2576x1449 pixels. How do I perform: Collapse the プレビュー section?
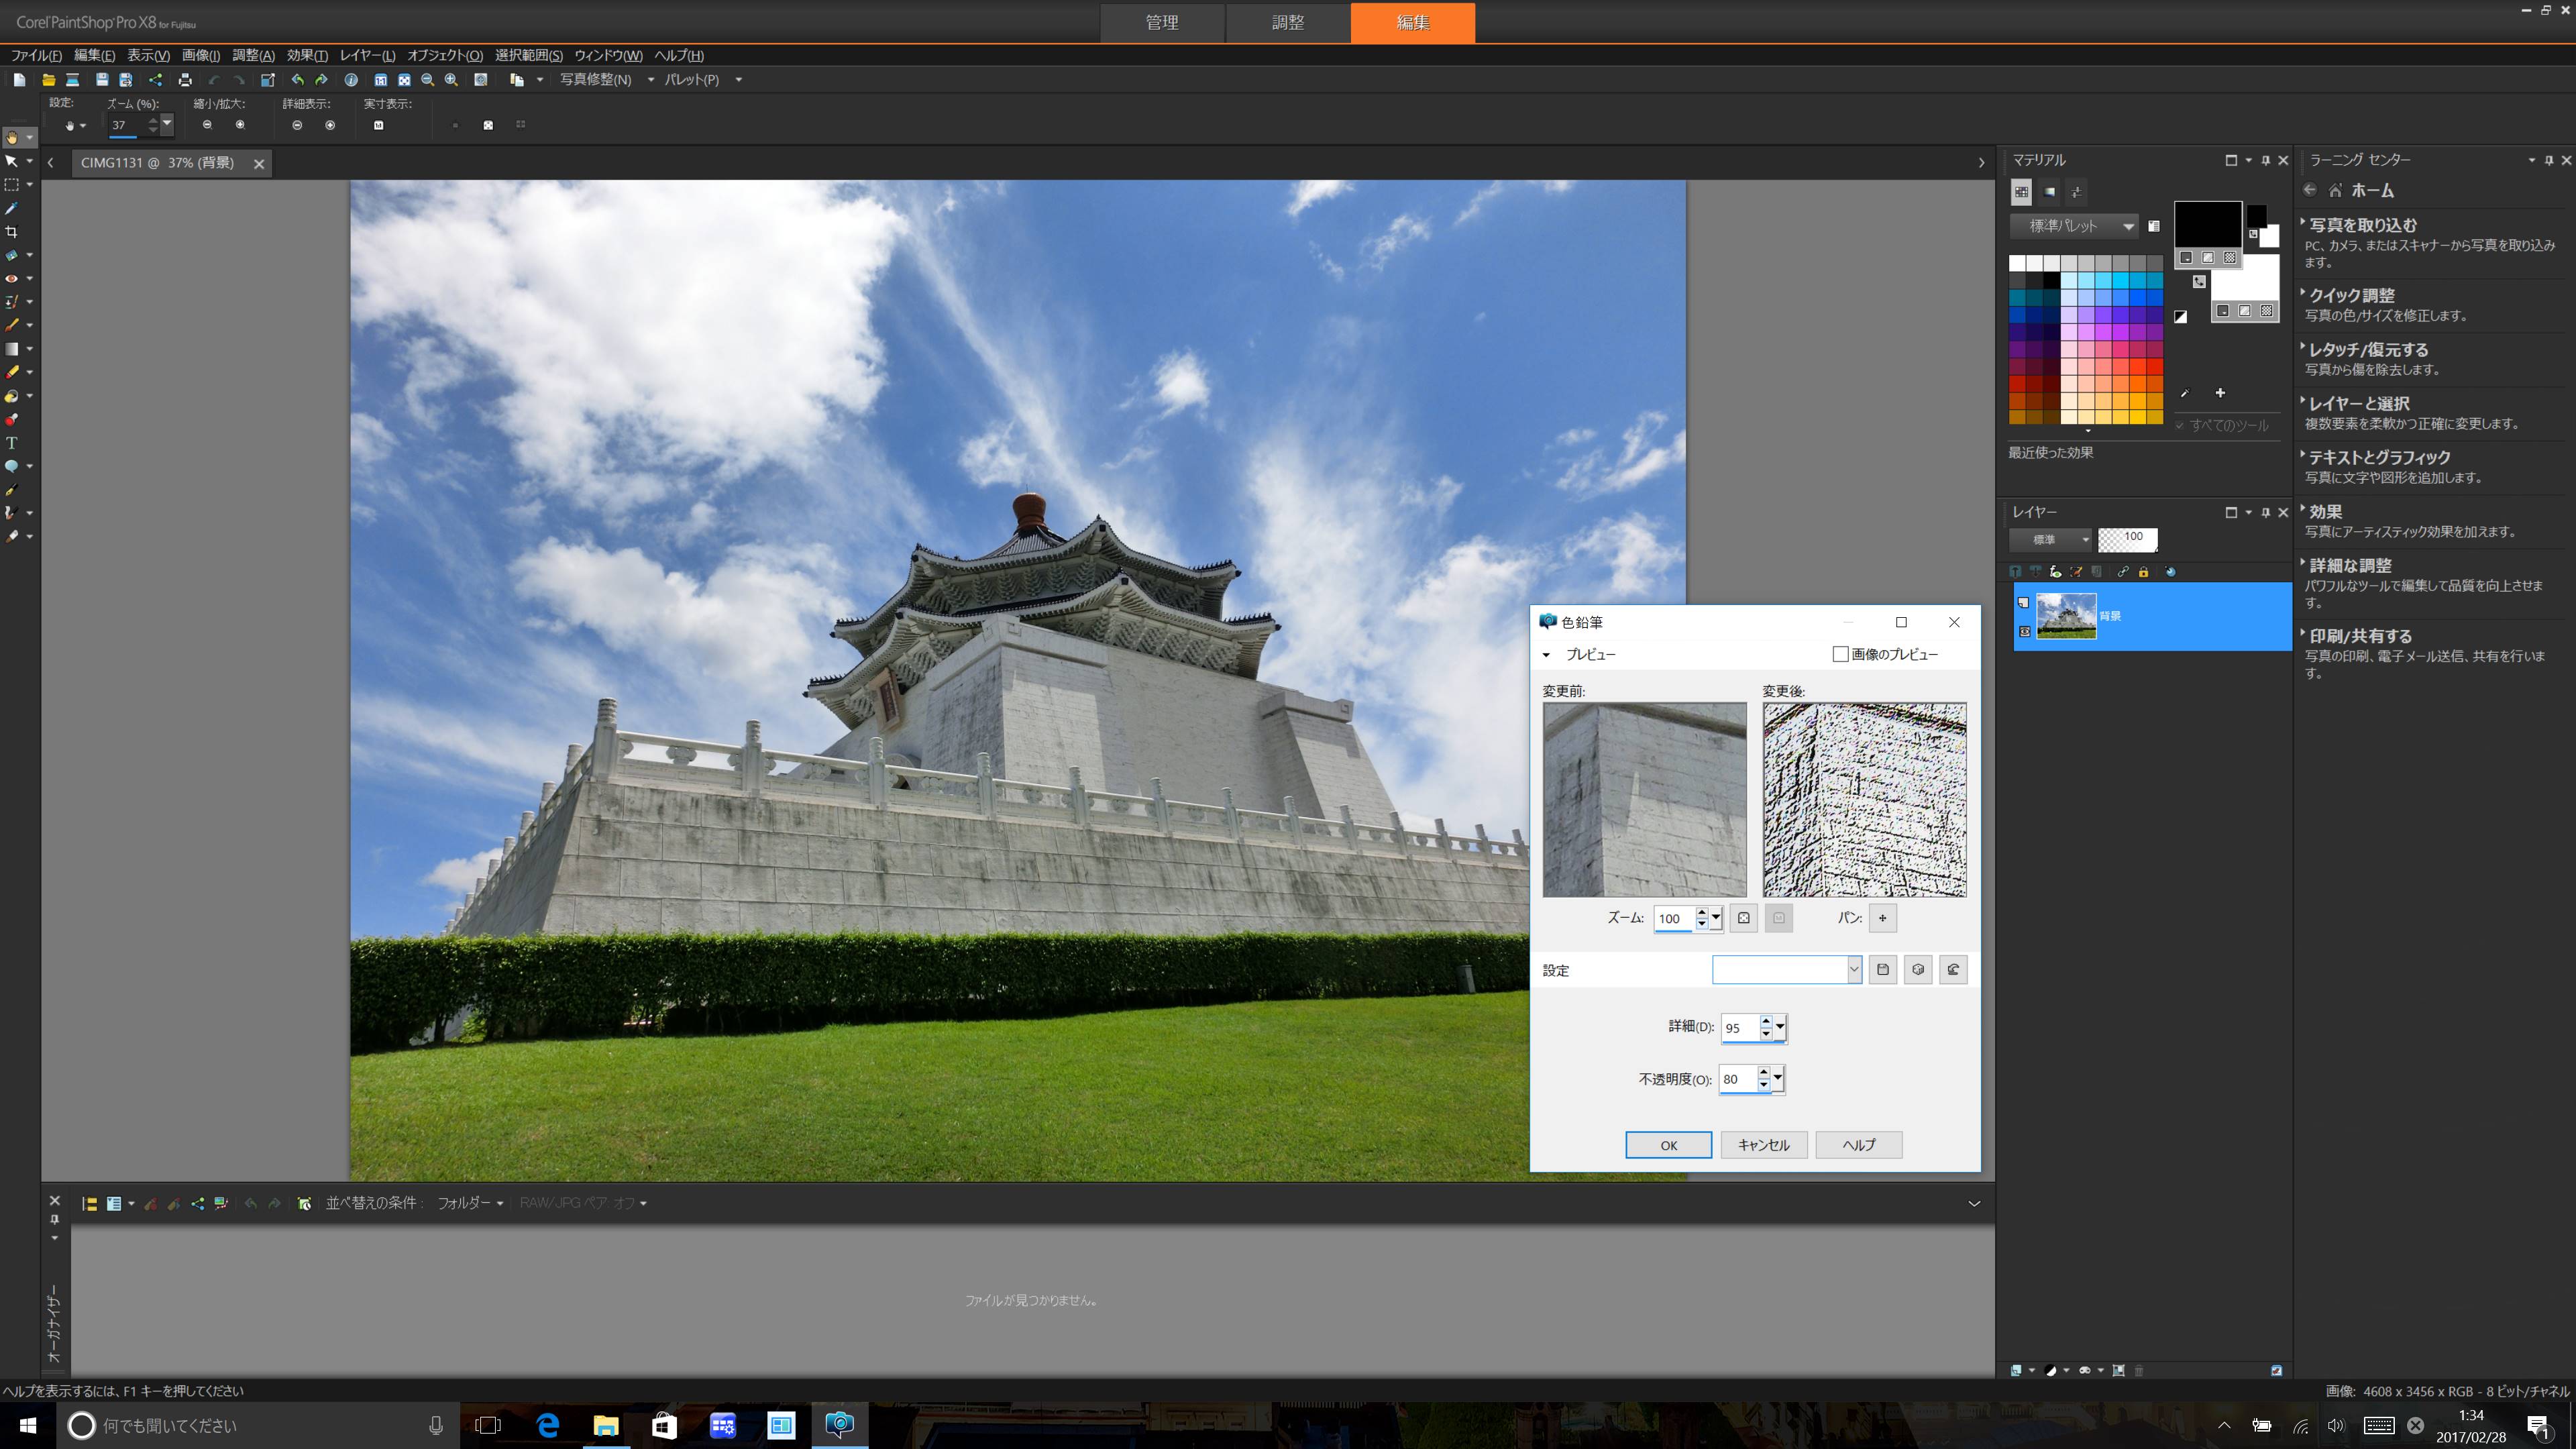click(1546, 655)
